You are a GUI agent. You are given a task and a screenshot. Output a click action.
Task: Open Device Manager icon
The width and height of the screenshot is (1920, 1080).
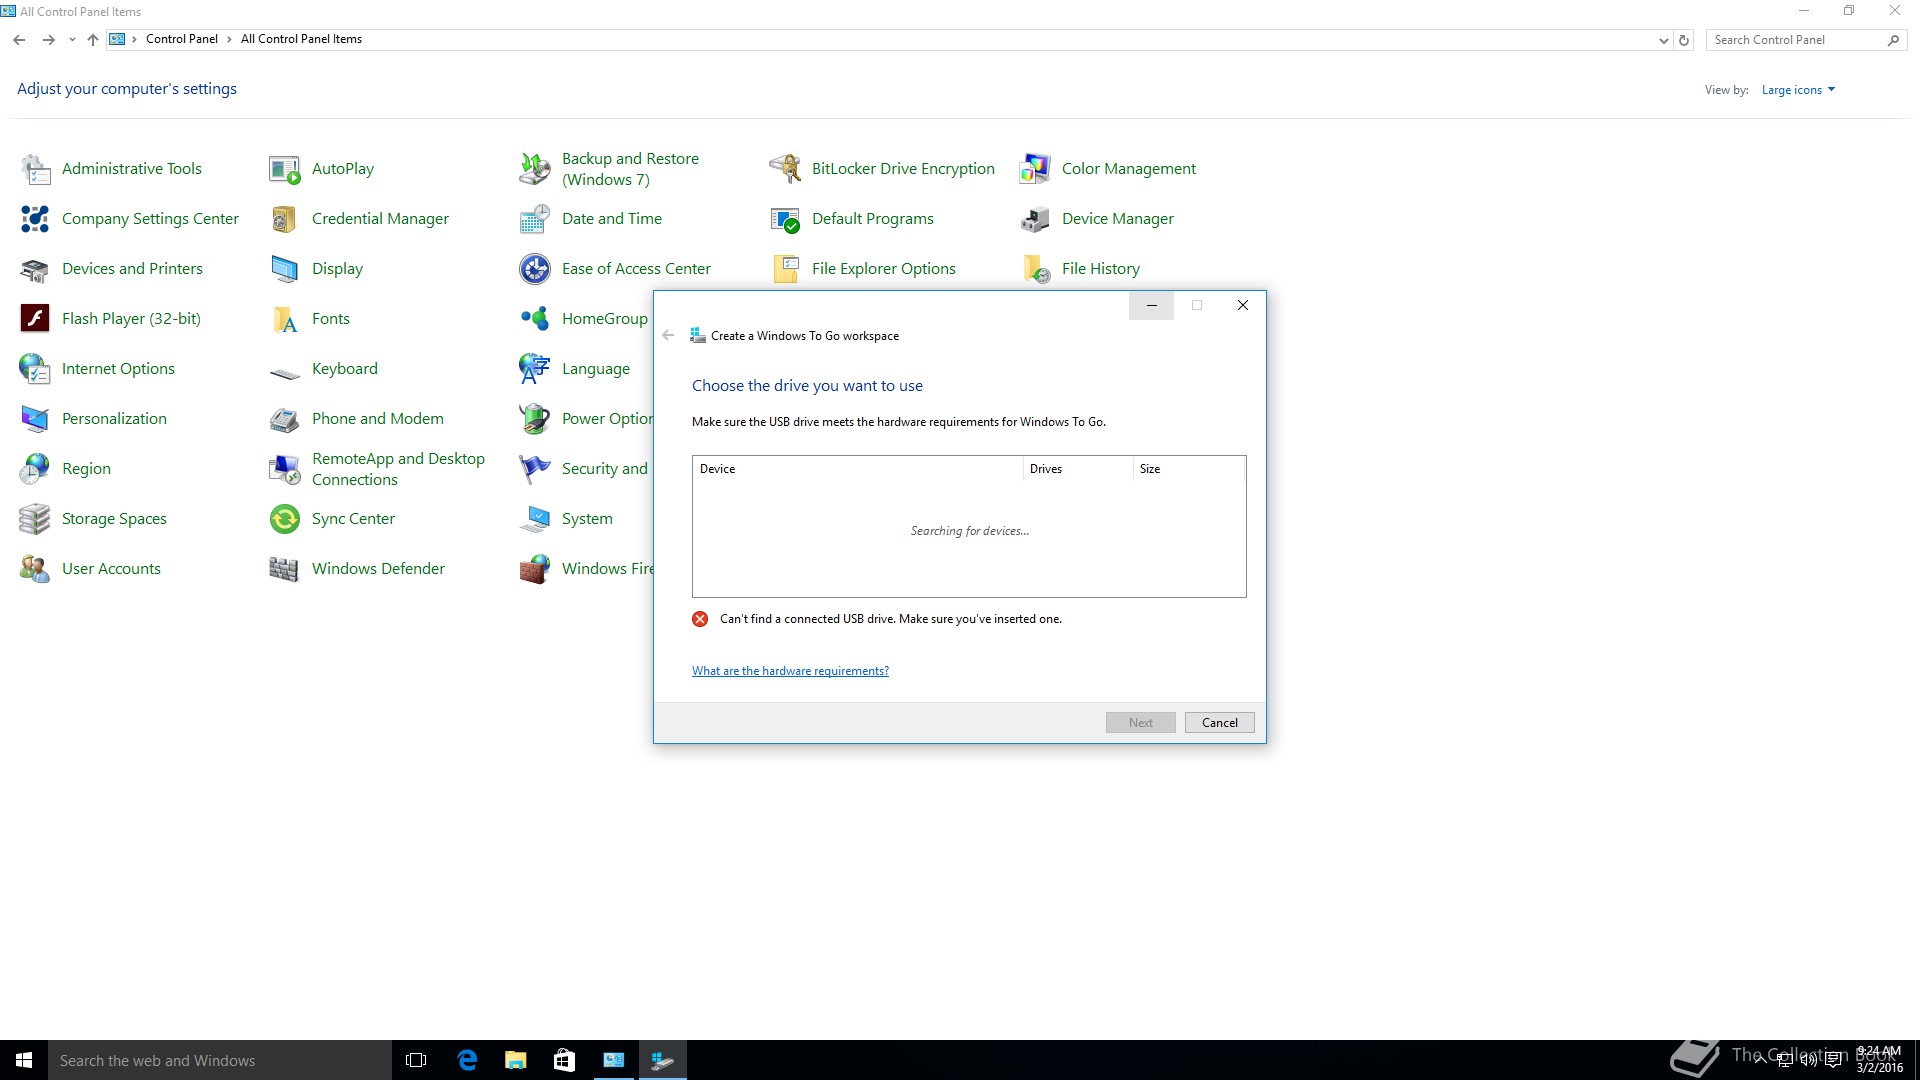point(1035,219)
